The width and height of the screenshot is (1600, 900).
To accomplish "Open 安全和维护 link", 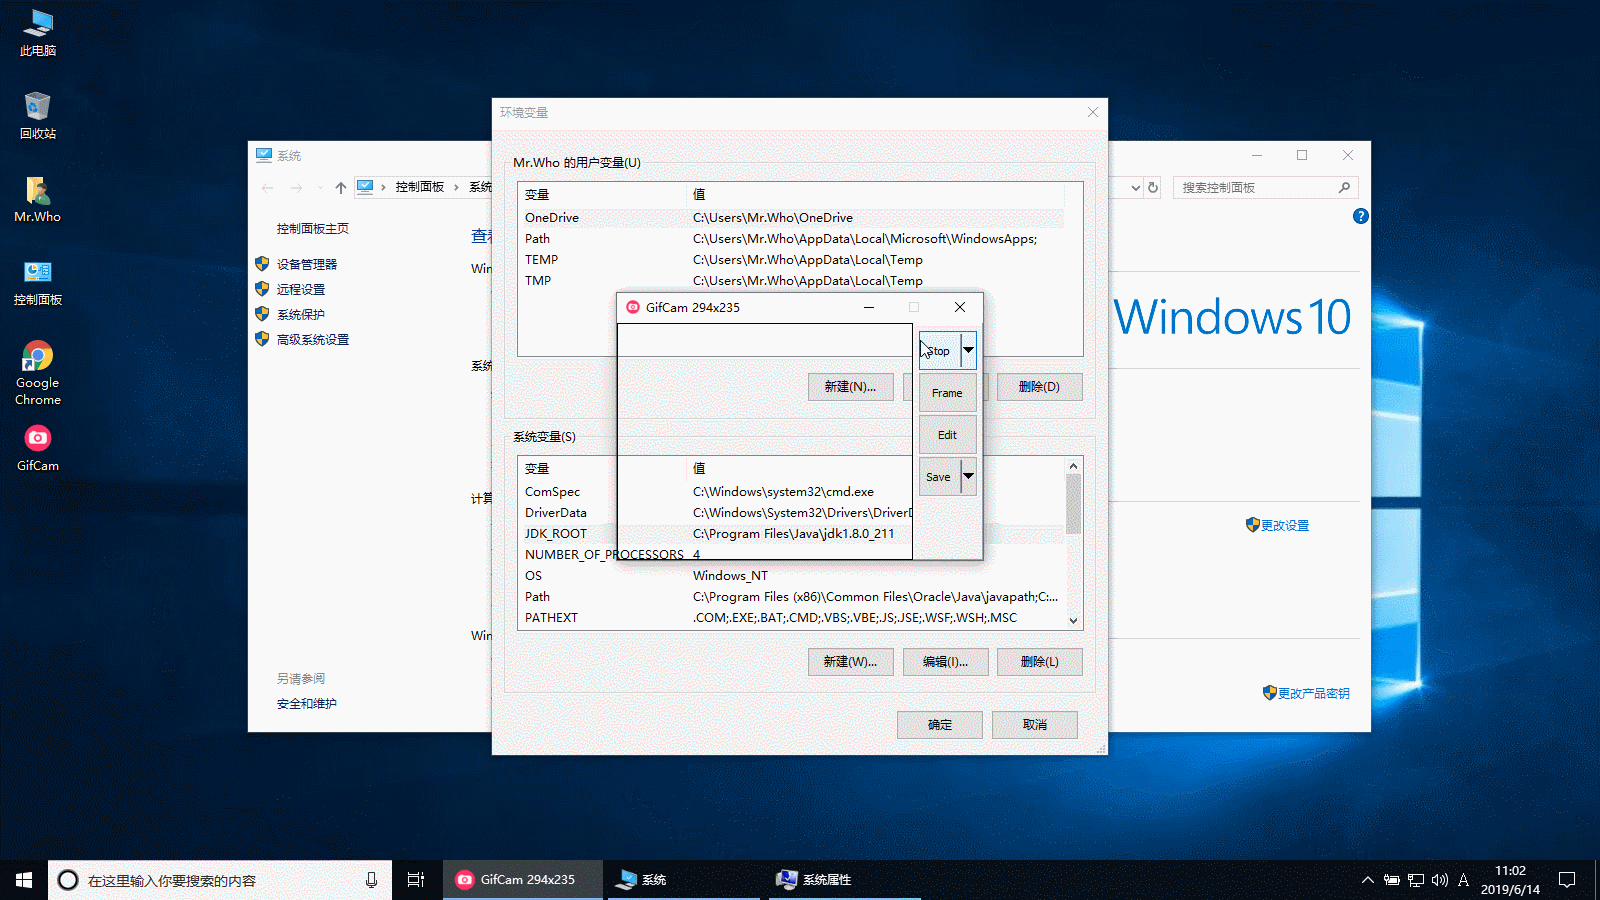I will click(307, 704).
